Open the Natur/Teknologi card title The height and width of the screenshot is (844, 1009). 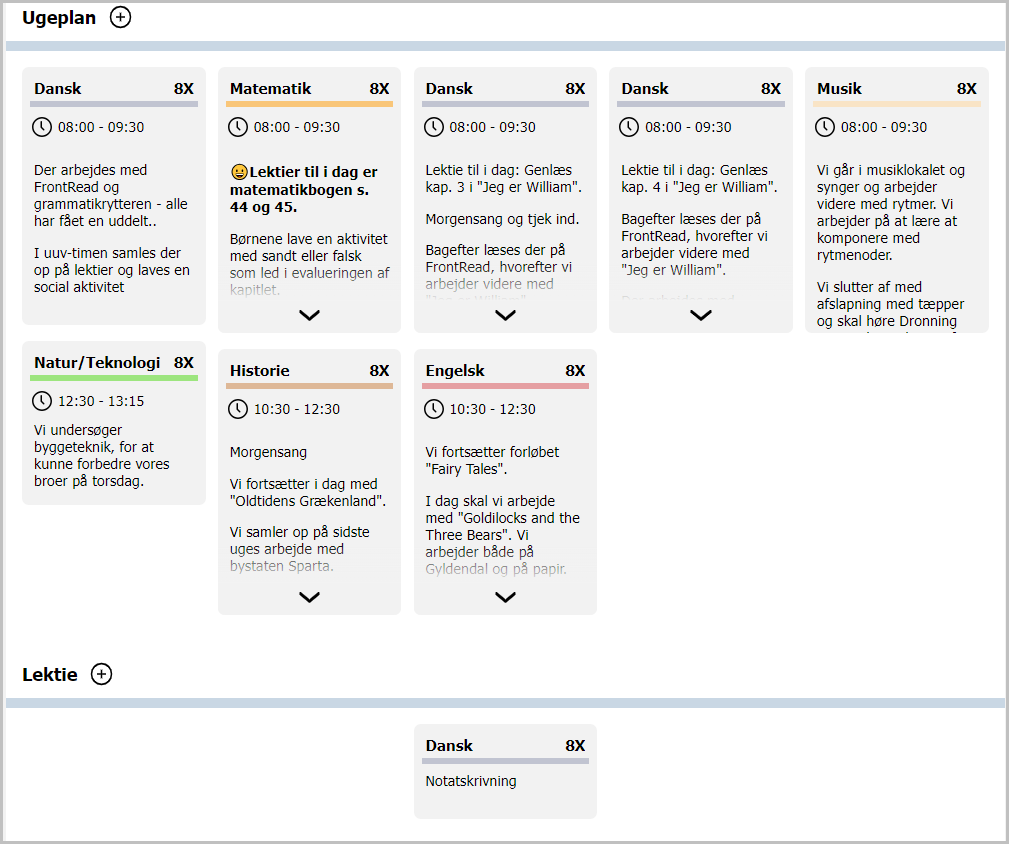tap(97, 363)
